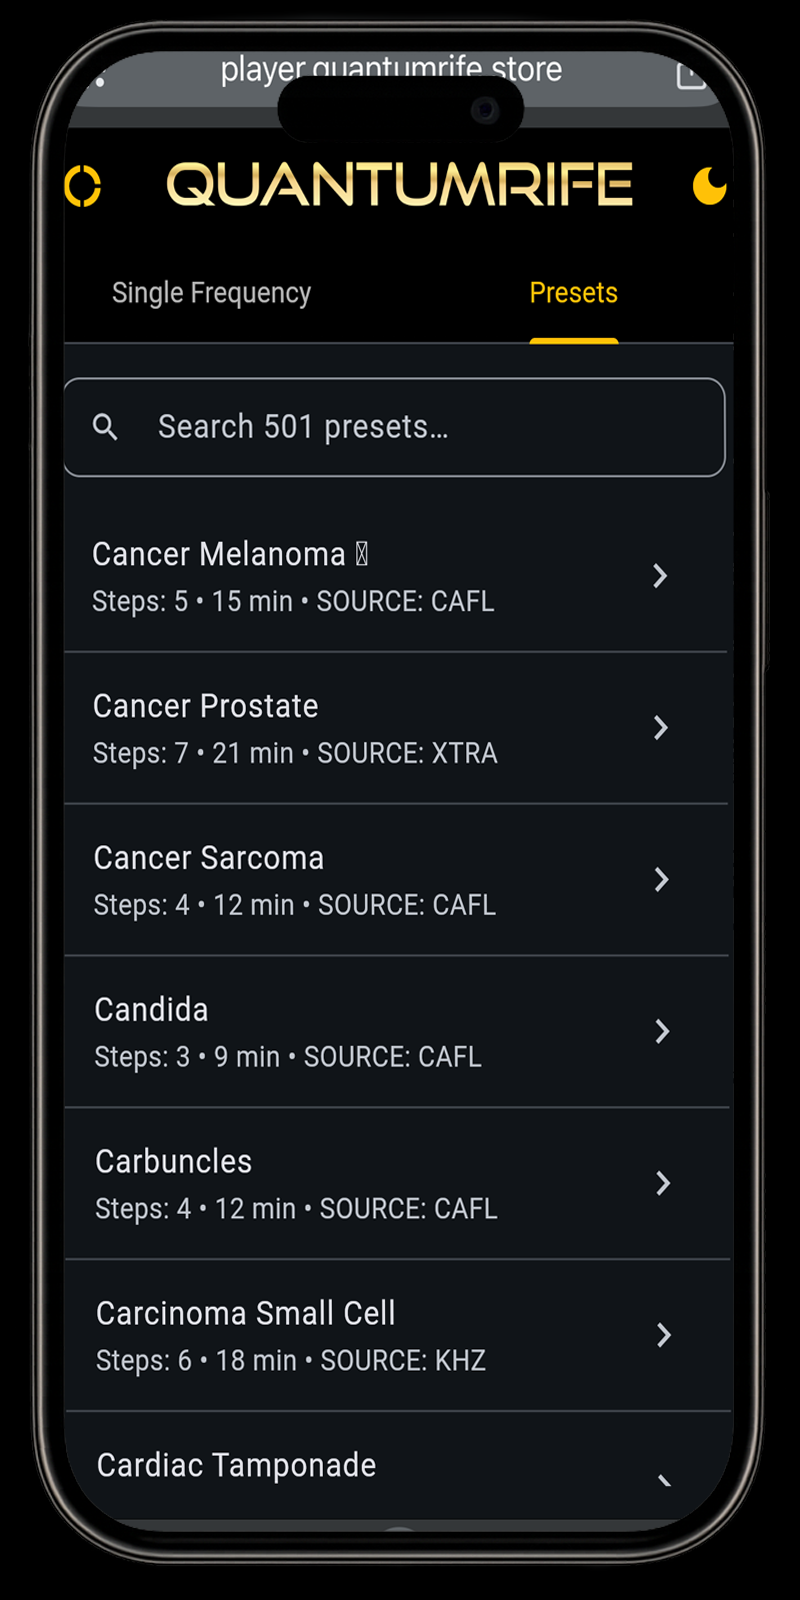Screen dimensions: 800x1600
Task: Open the Candida preset entry
Action: coord(152,1010)
